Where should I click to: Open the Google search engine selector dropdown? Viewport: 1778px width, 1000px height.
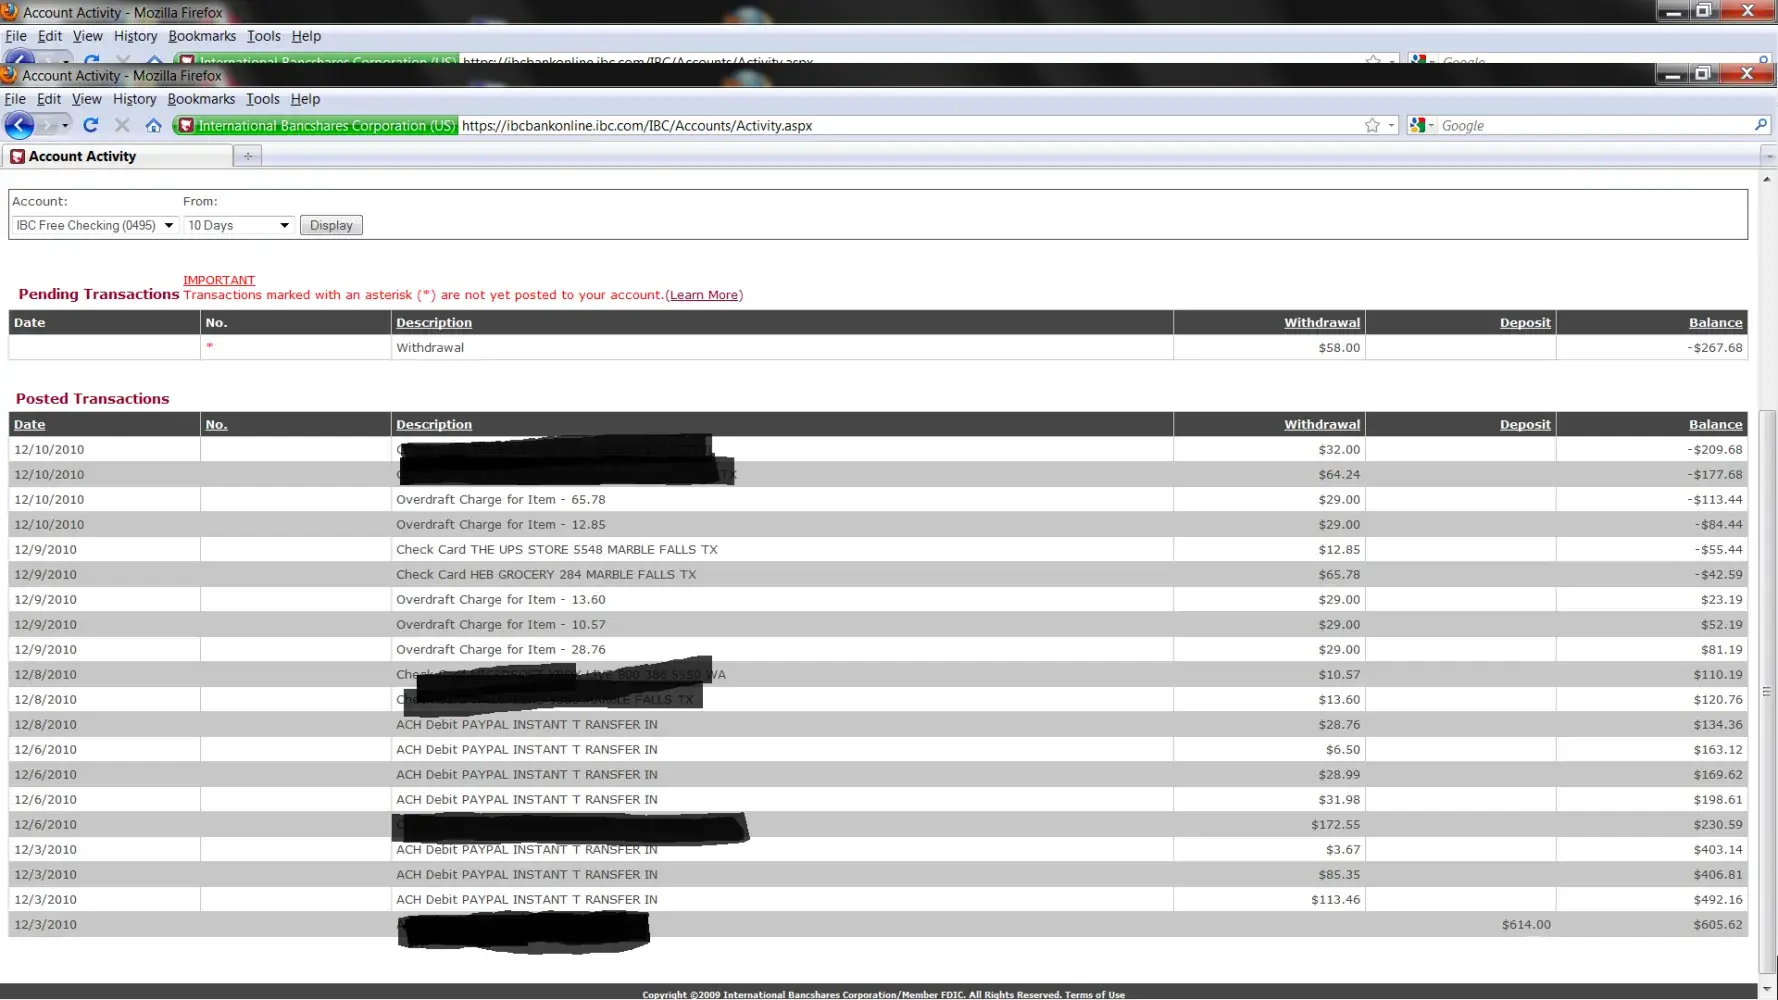pyautogui.click(x=1421, y=125)
